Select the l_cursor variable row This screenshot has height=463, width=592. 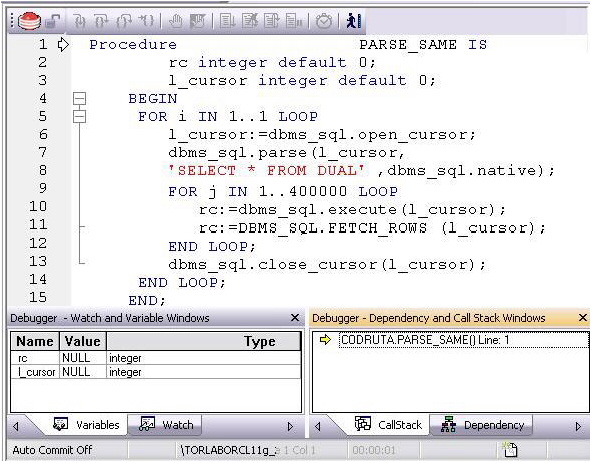pyautogui.click(x=156, y=372)
